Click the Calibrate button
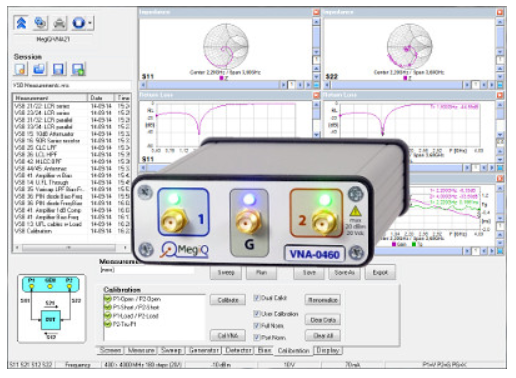 click(228, 300)
